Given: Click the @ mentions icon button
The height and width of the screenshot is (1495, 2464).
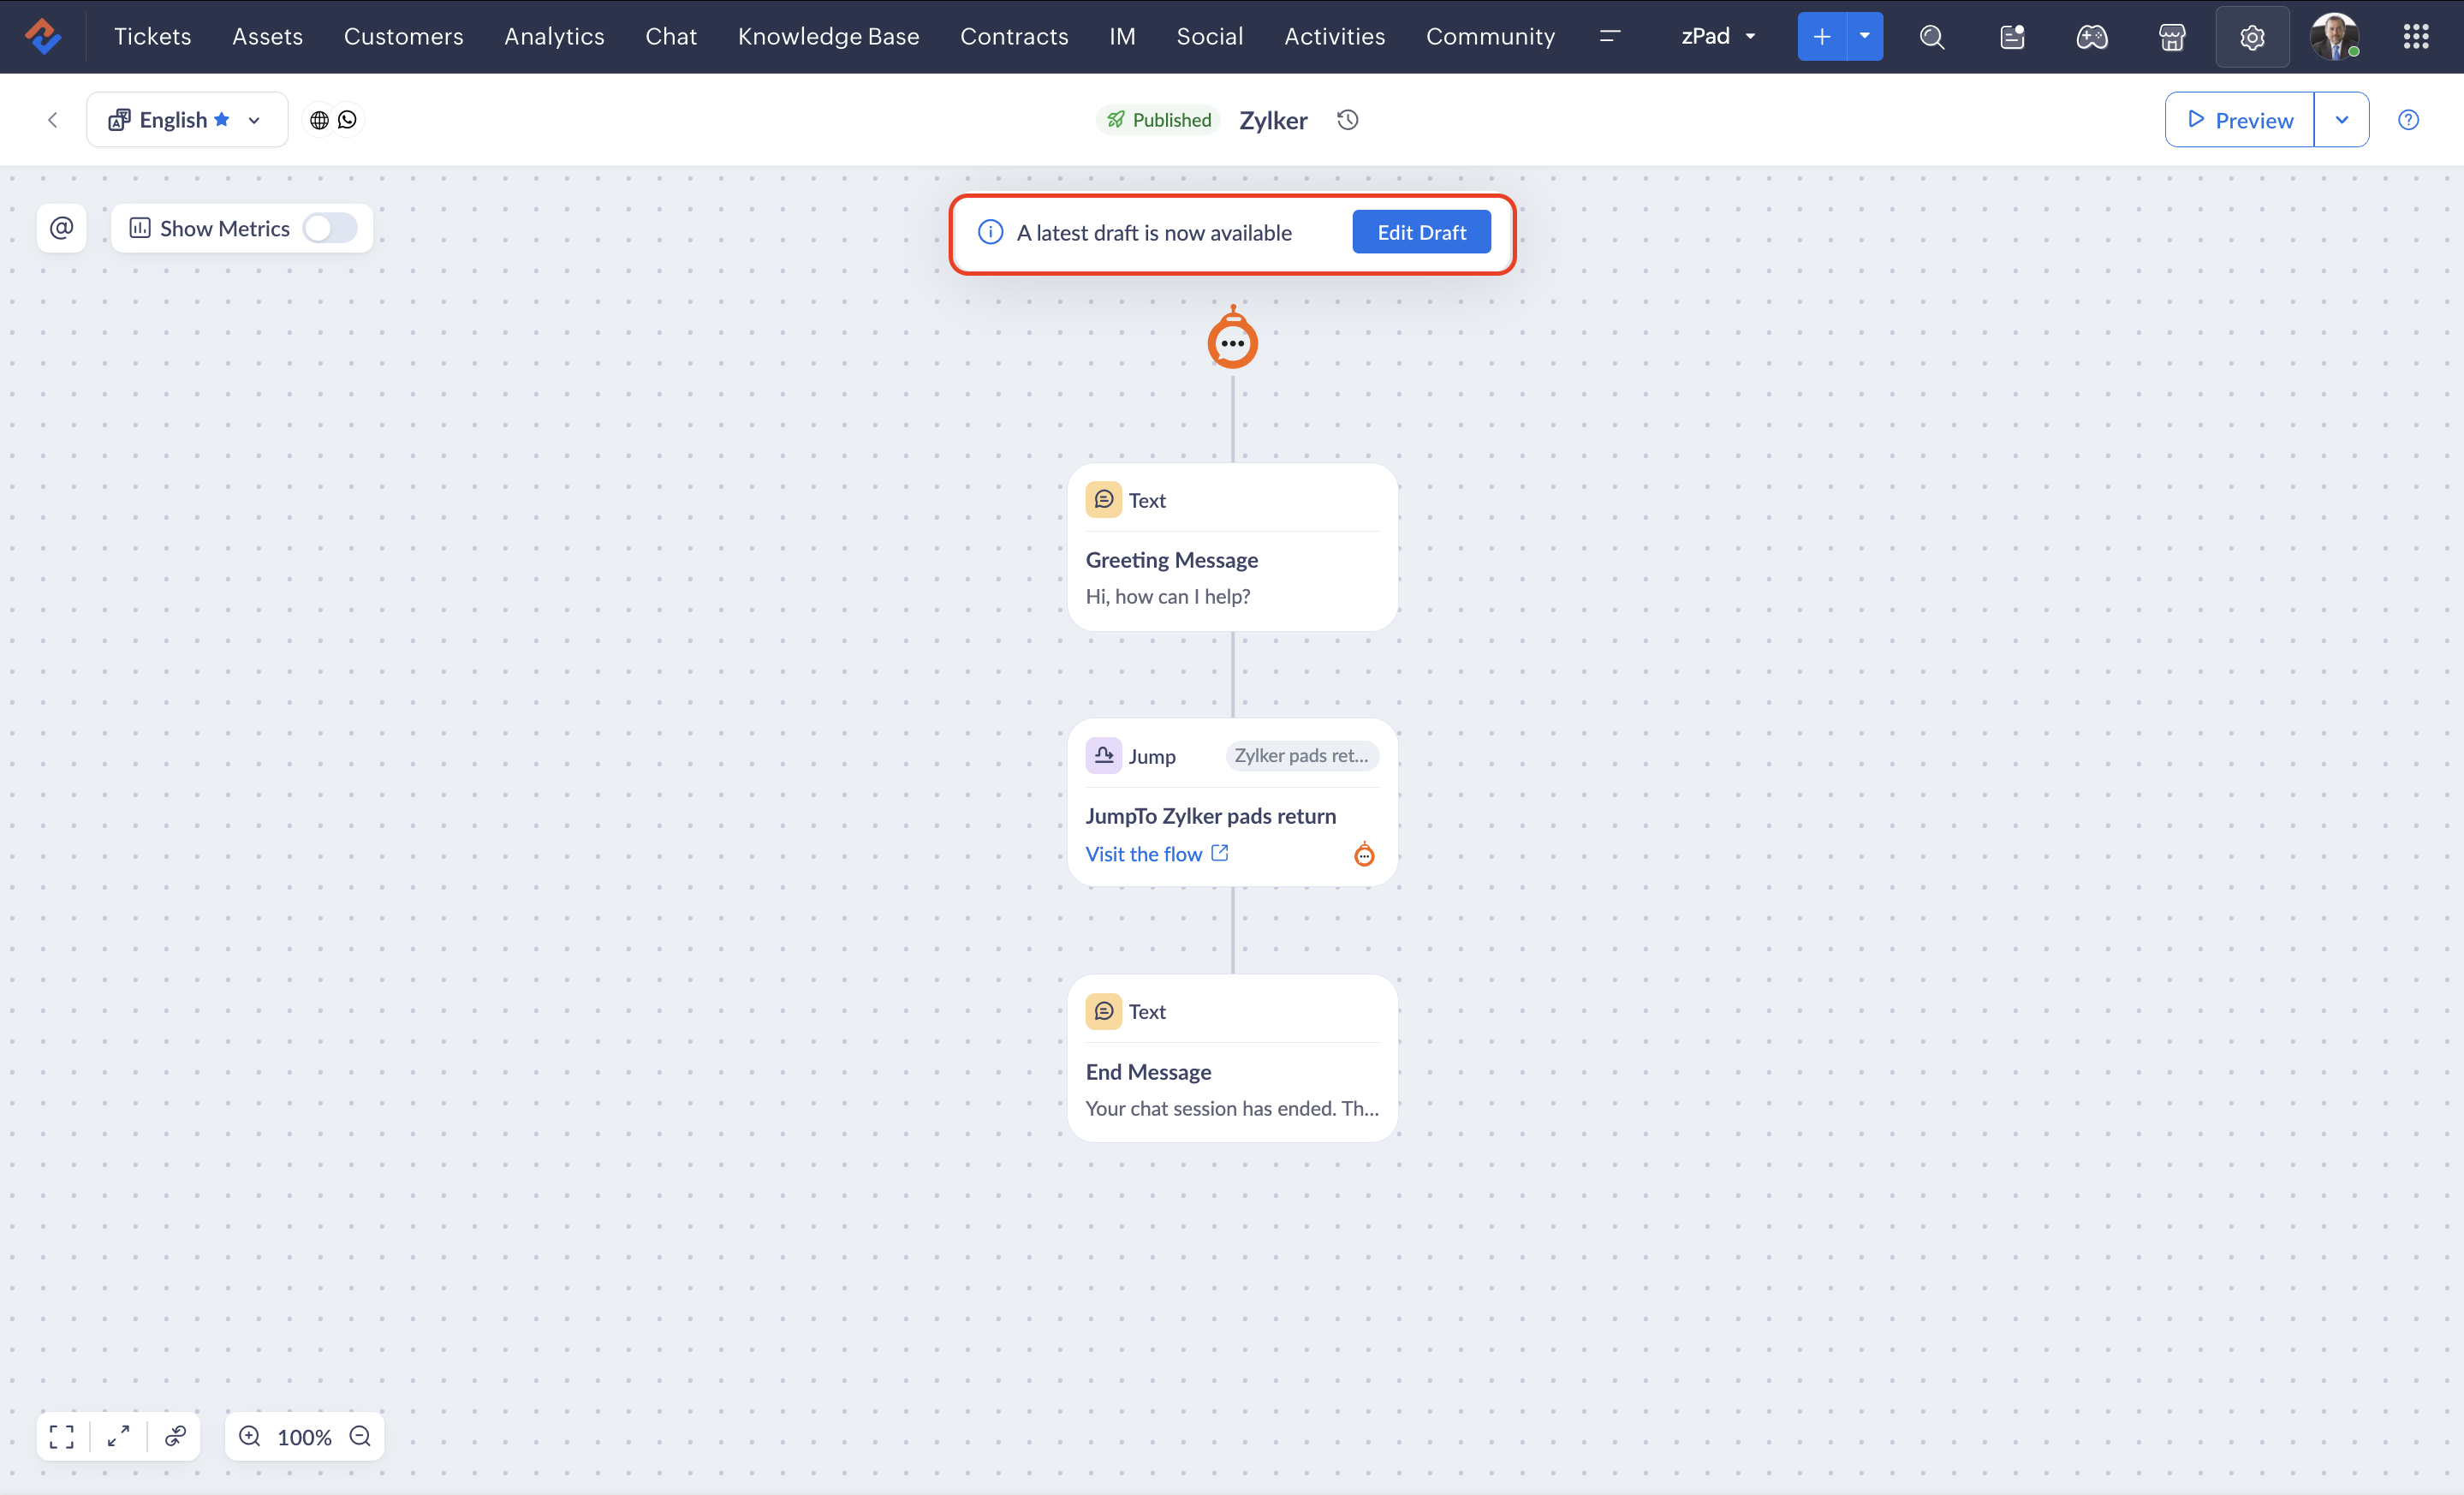Looking at the screenshot, I should point(62,228).
